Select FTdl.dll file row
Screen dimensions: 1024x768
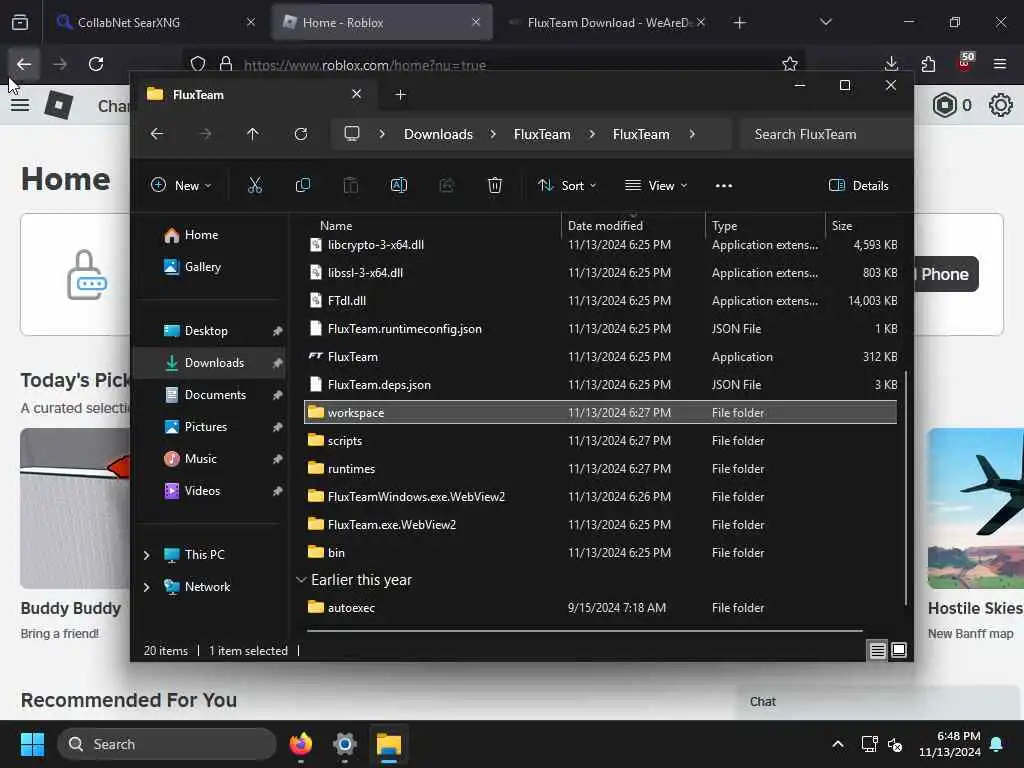click(x=601, y=300)
